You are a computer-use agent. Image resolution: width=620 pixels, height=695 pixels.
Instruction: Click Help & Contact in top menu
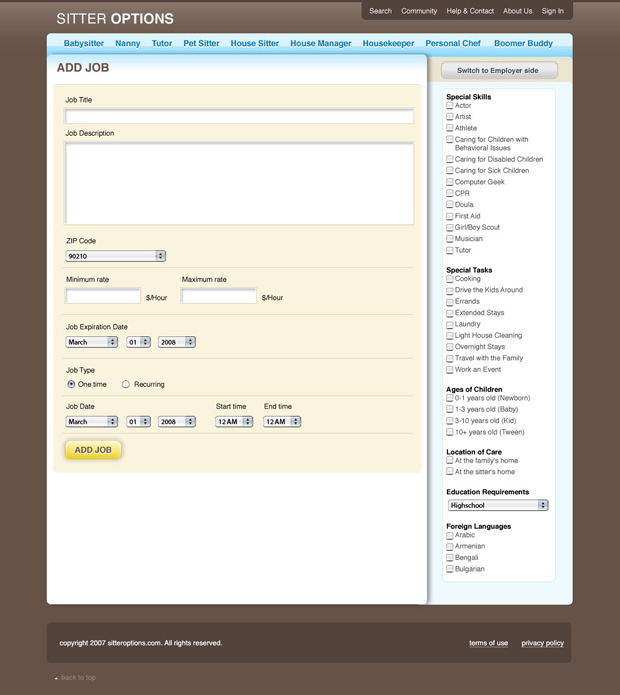point(470,11)
